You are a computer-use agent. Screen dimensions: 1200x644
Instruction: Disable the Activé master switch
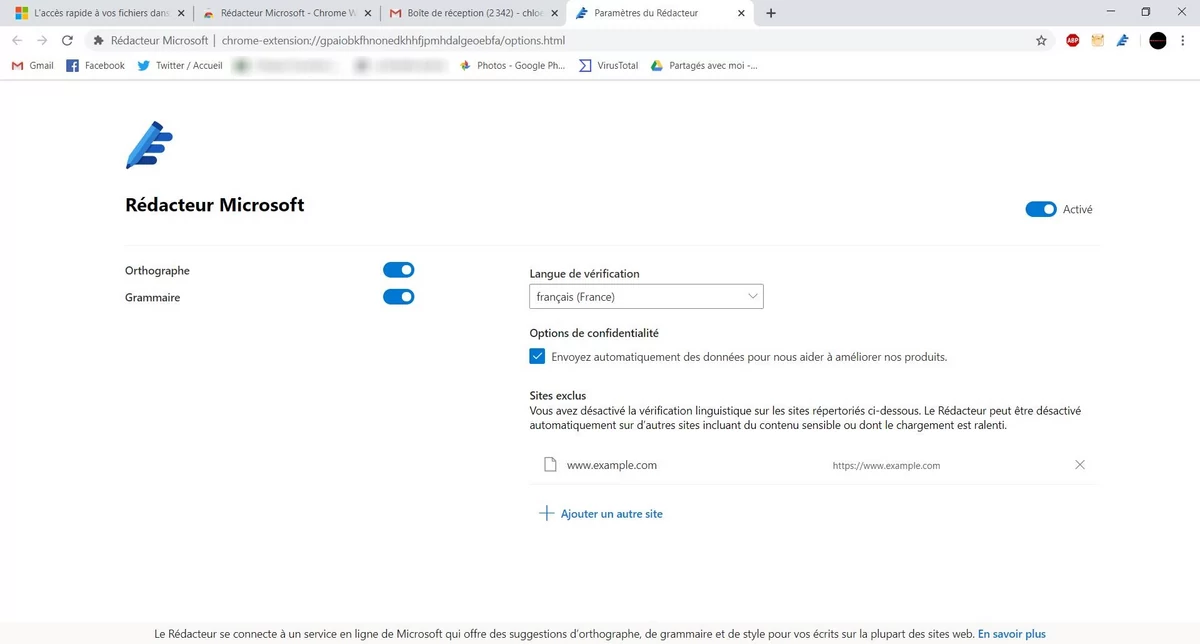[1041, 209]
